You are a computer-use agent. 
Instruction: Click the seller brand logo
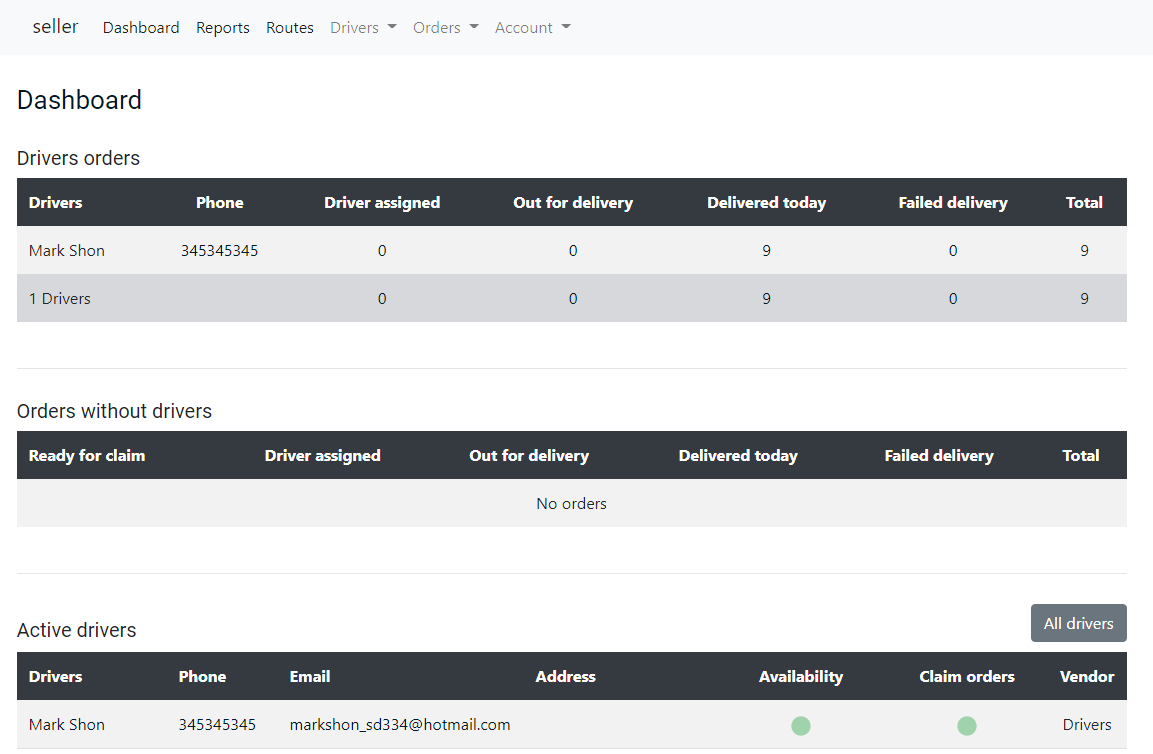tap(55, 27)
